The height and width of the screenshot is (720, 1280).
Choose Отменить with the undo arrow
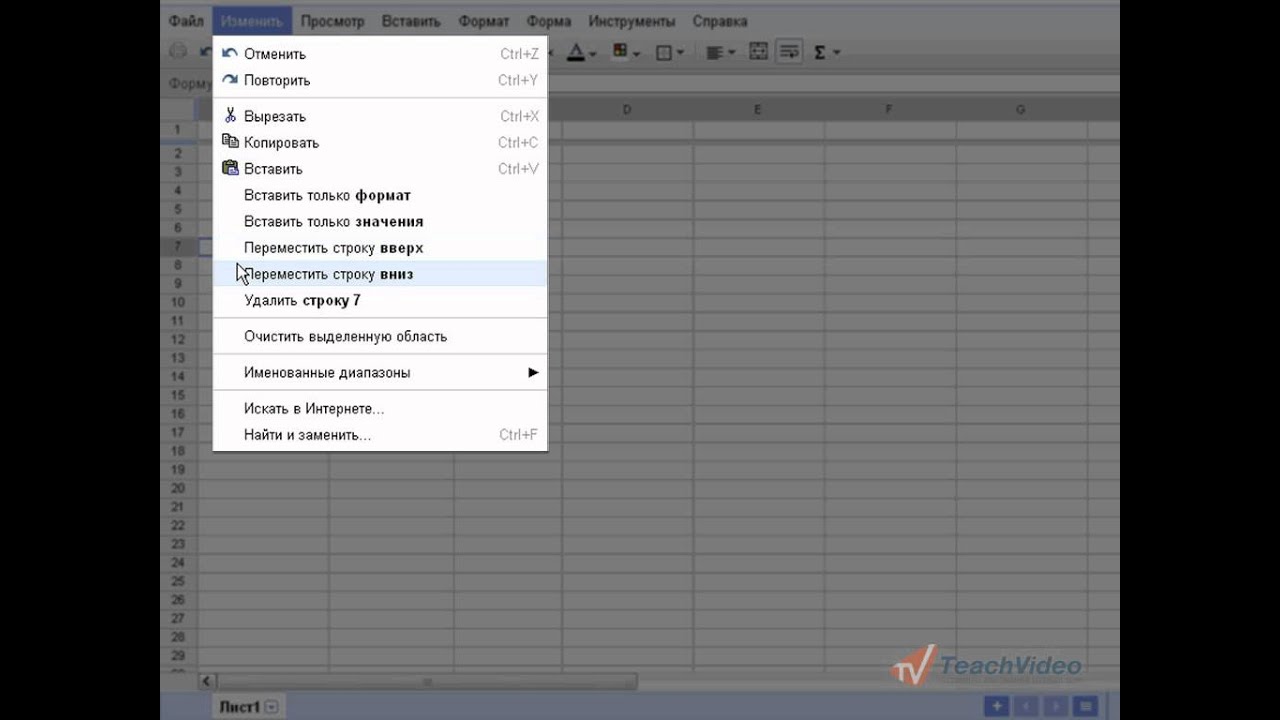380,54
